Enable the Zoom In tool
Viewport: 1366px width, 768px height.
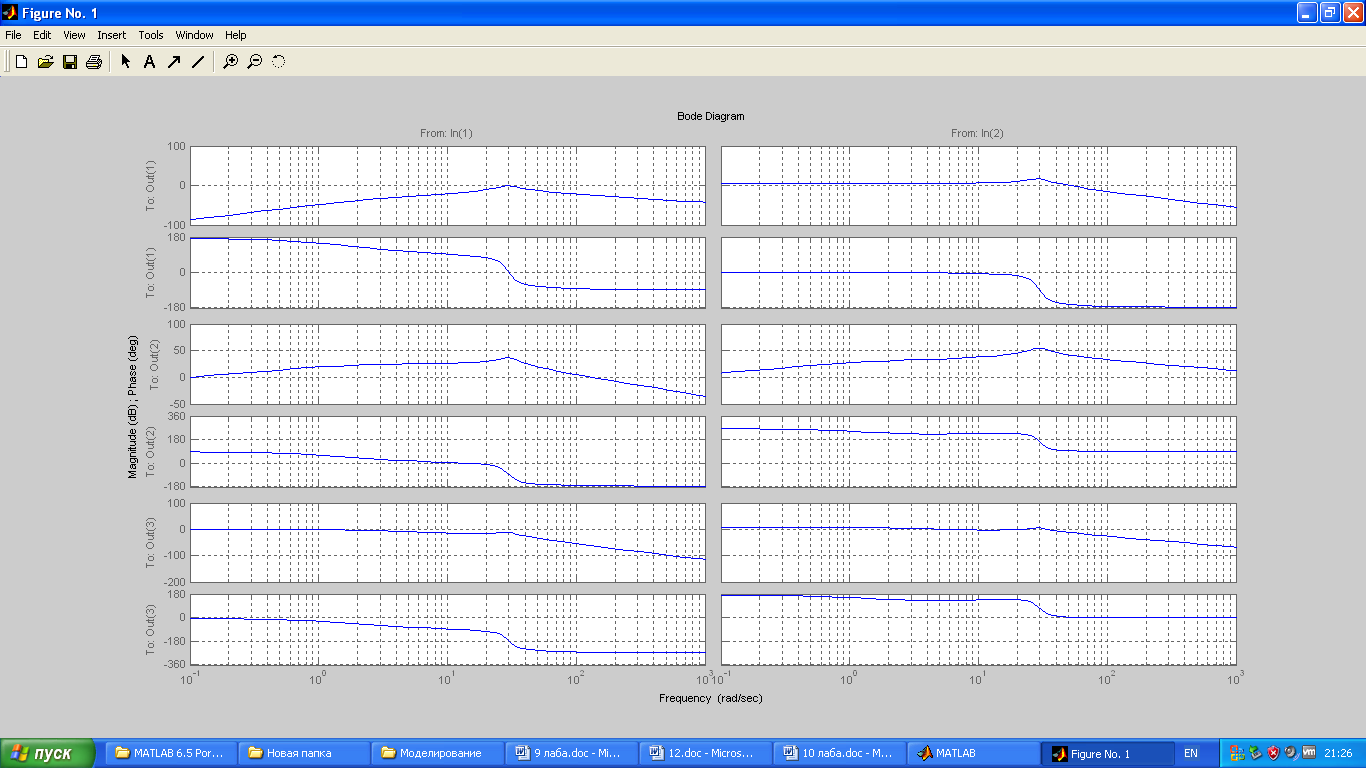click(x=231, y=62)
